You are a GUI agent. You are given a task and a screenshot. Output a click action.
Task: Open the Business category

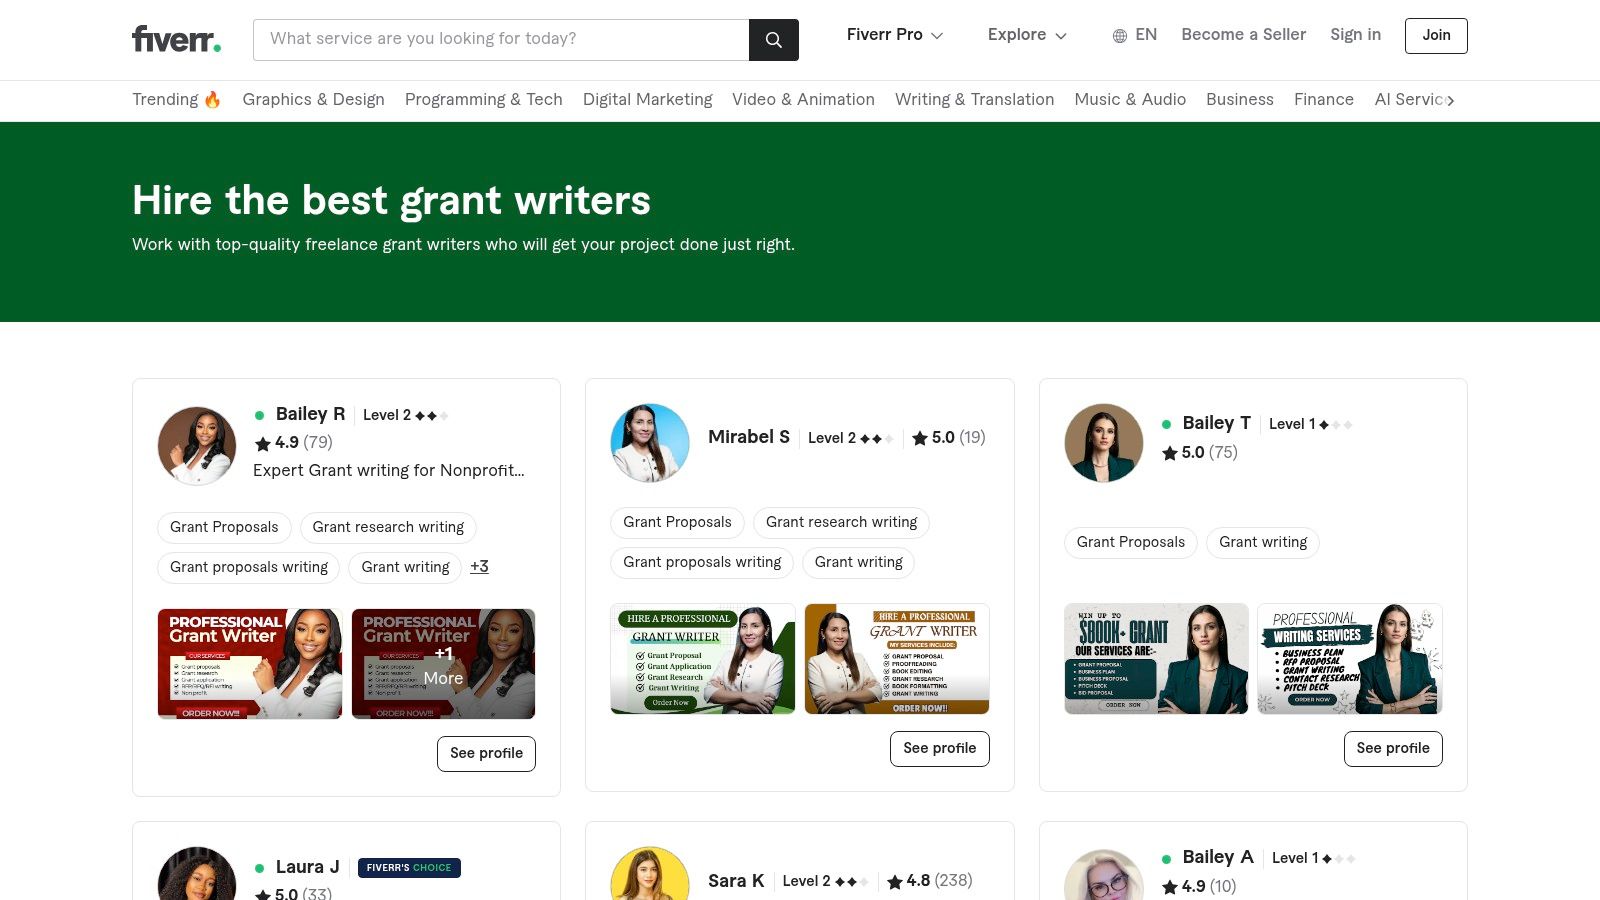click(1239, 99)
